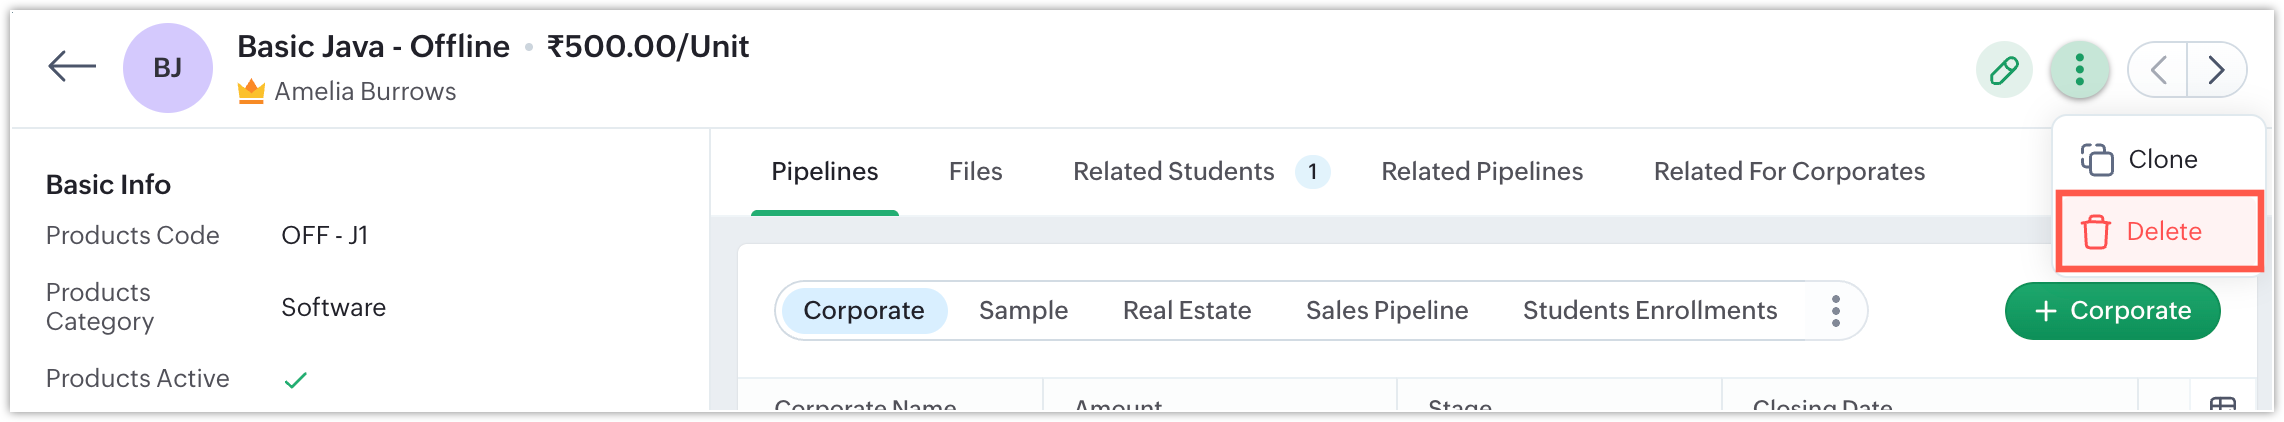Open the three-dot more options menu

point(2079,70)
